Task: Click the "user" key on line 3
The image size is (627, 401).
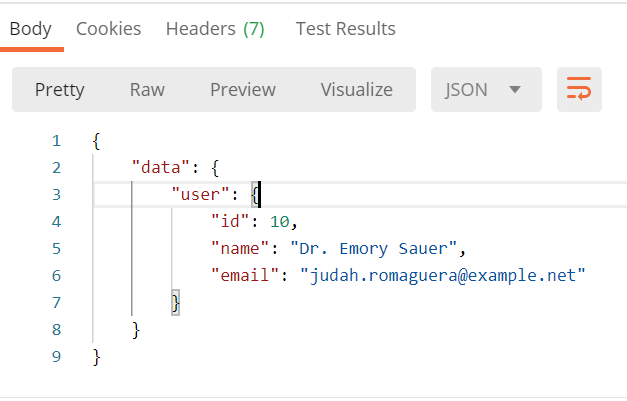Action: coord(197,194)
